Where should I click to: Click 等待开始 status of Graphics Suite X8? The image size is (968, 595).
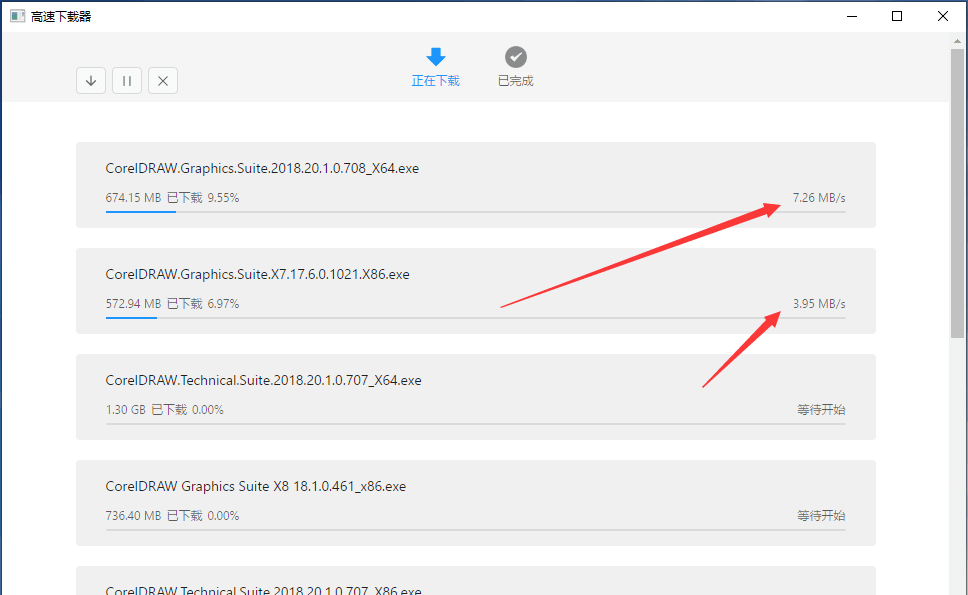(821, 516)
